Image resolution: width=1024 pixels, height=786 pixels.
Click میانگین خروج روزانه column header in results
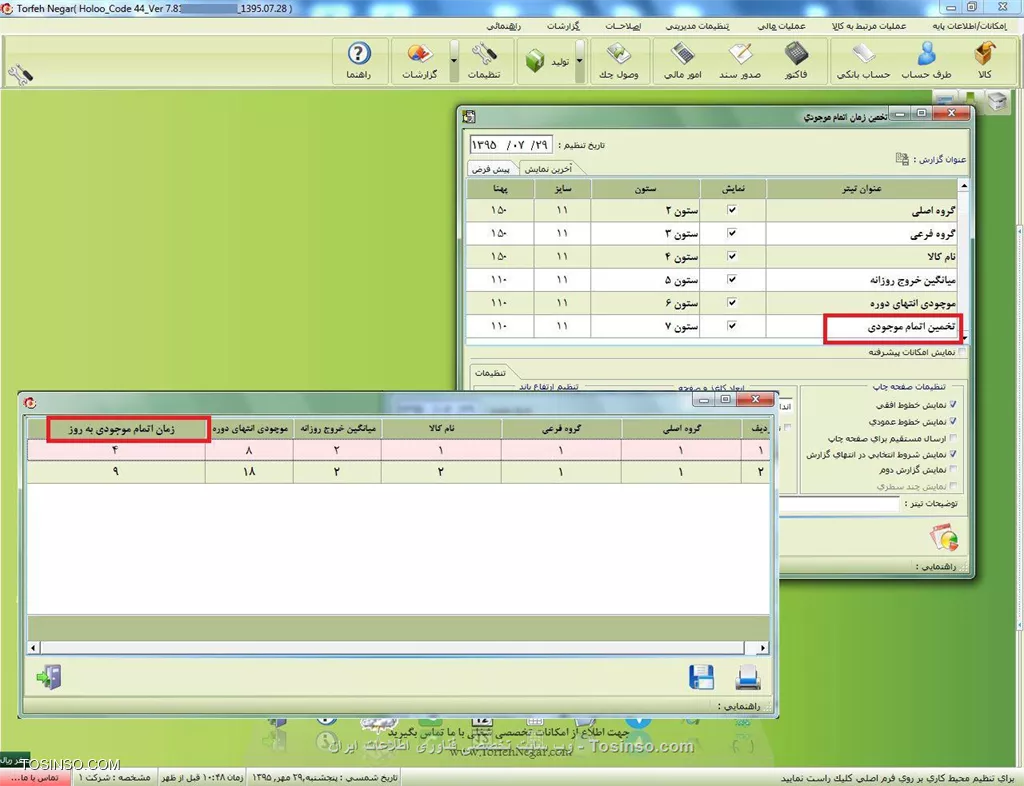pyautogui.click(x=338, y=429)
